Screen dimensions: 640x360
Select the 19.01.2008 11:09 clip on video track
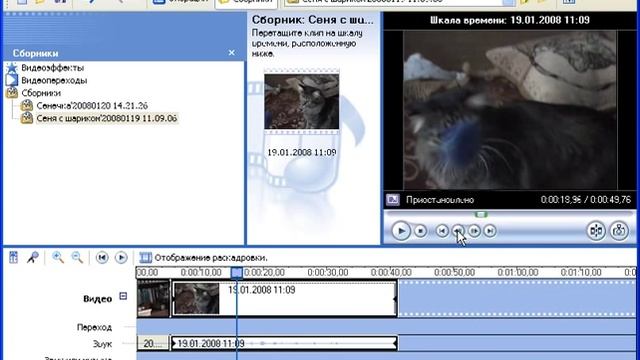coord(284,298)
